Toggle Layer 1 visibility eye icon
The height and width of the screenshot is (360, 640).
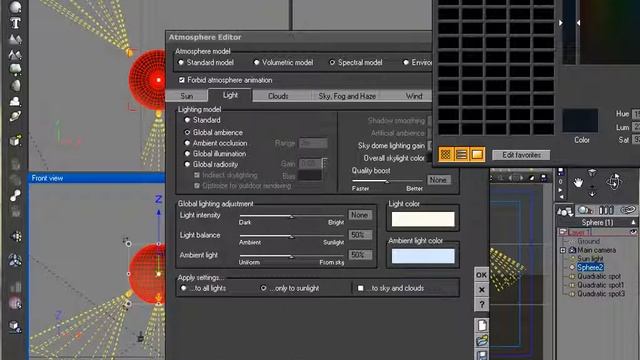633,232
